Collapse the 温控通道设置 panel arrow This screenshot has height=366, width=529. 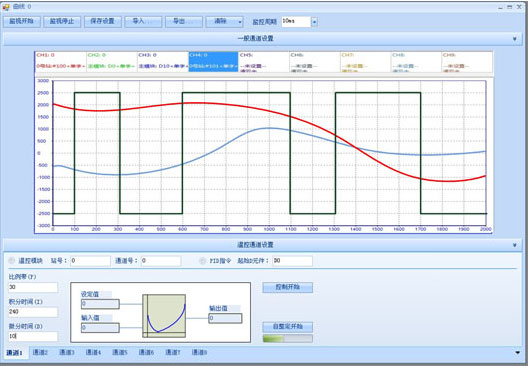pyautogui.click(x=514, y=245)
